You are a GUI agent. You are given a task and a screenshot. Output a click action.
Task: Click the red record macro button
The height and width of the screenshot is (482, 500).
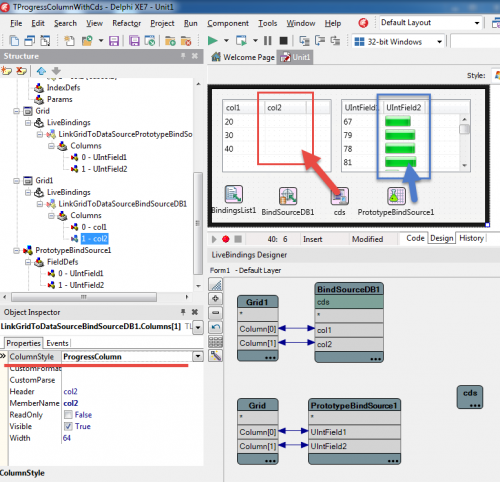click(x=226, y=239)
